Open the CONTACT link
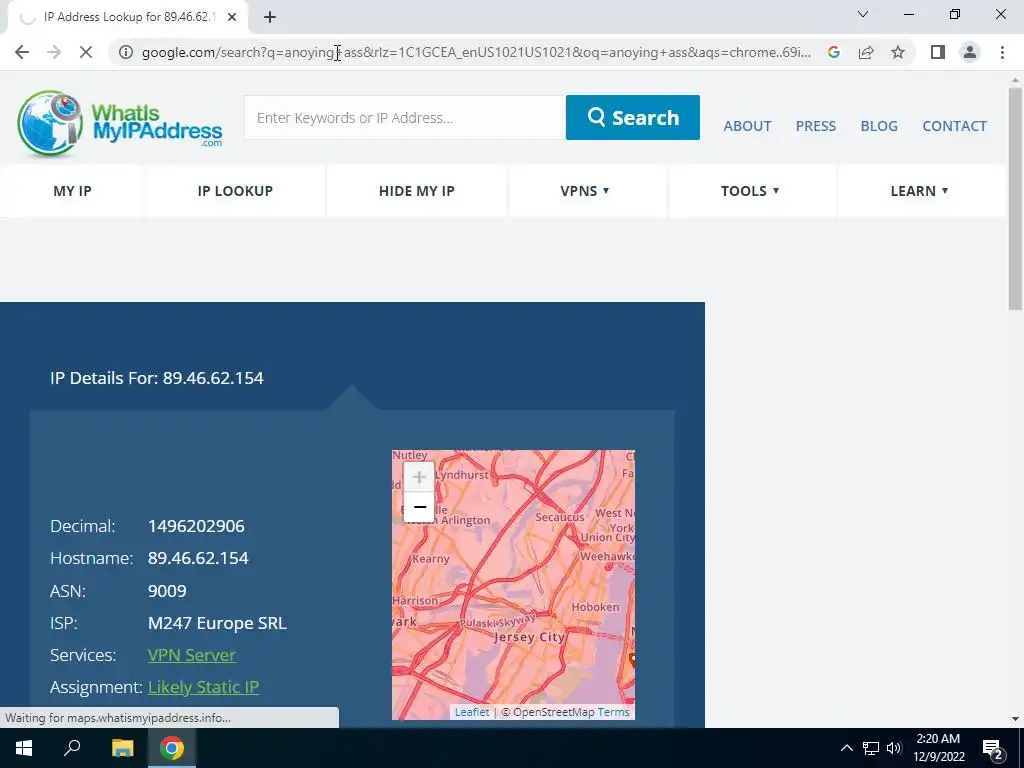1024x768 pixels. (x=954, y=126)
